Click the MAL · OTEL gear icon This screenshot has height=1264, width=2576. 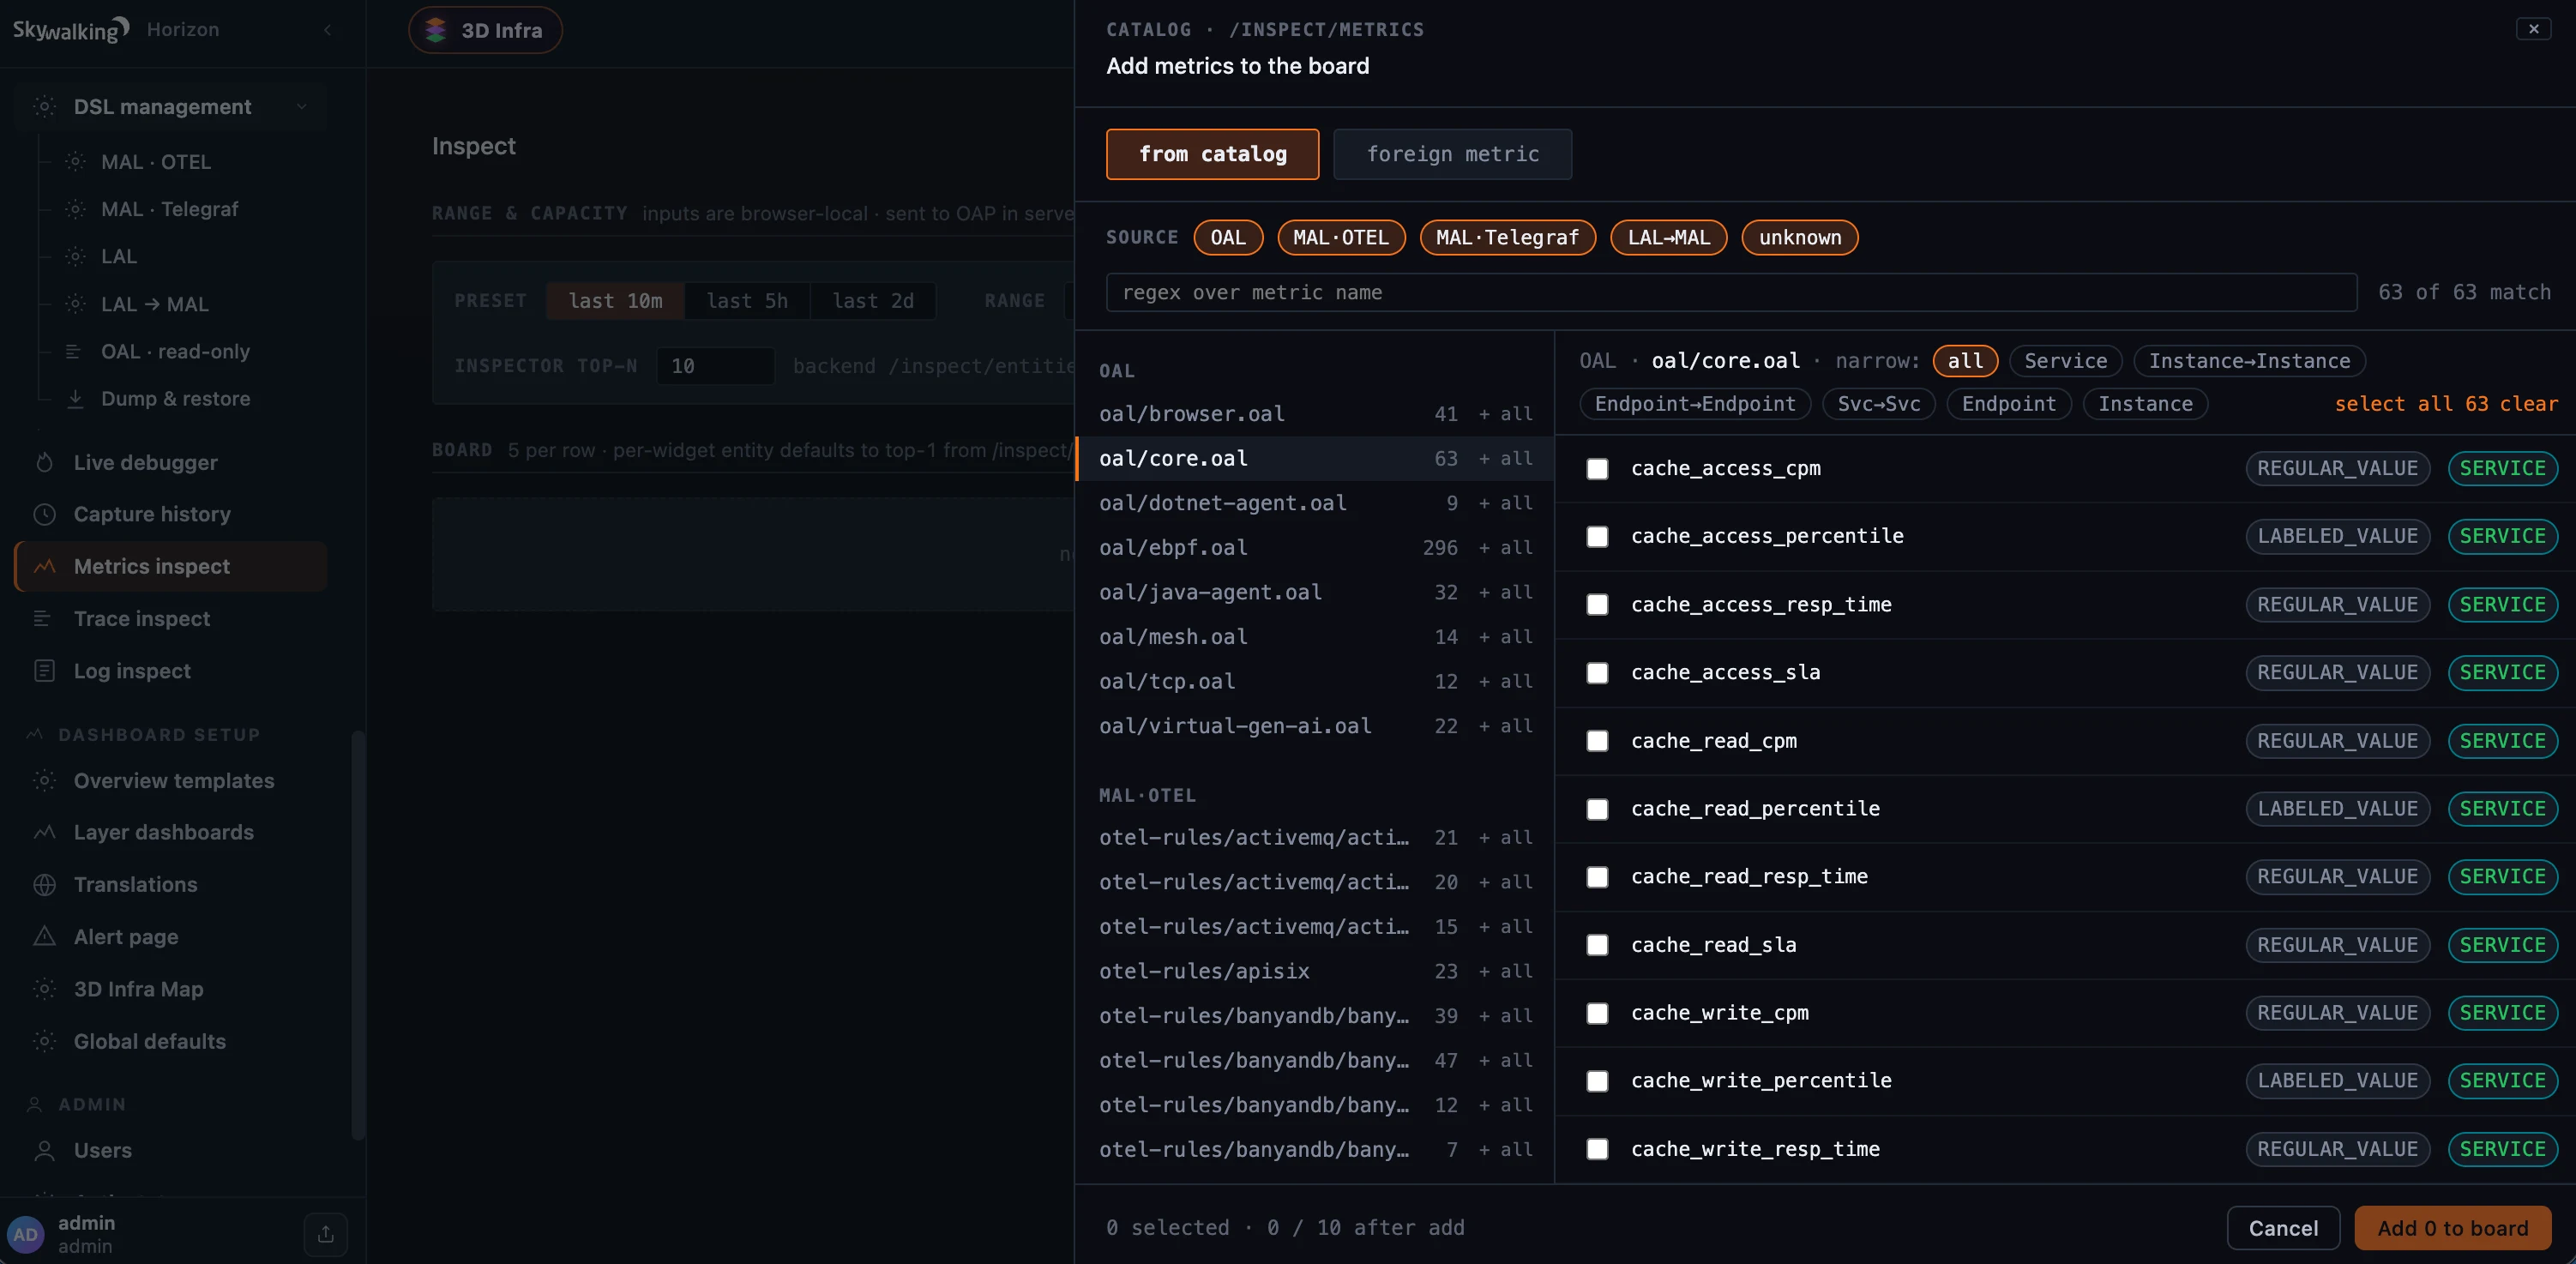[x=75, y=161]
